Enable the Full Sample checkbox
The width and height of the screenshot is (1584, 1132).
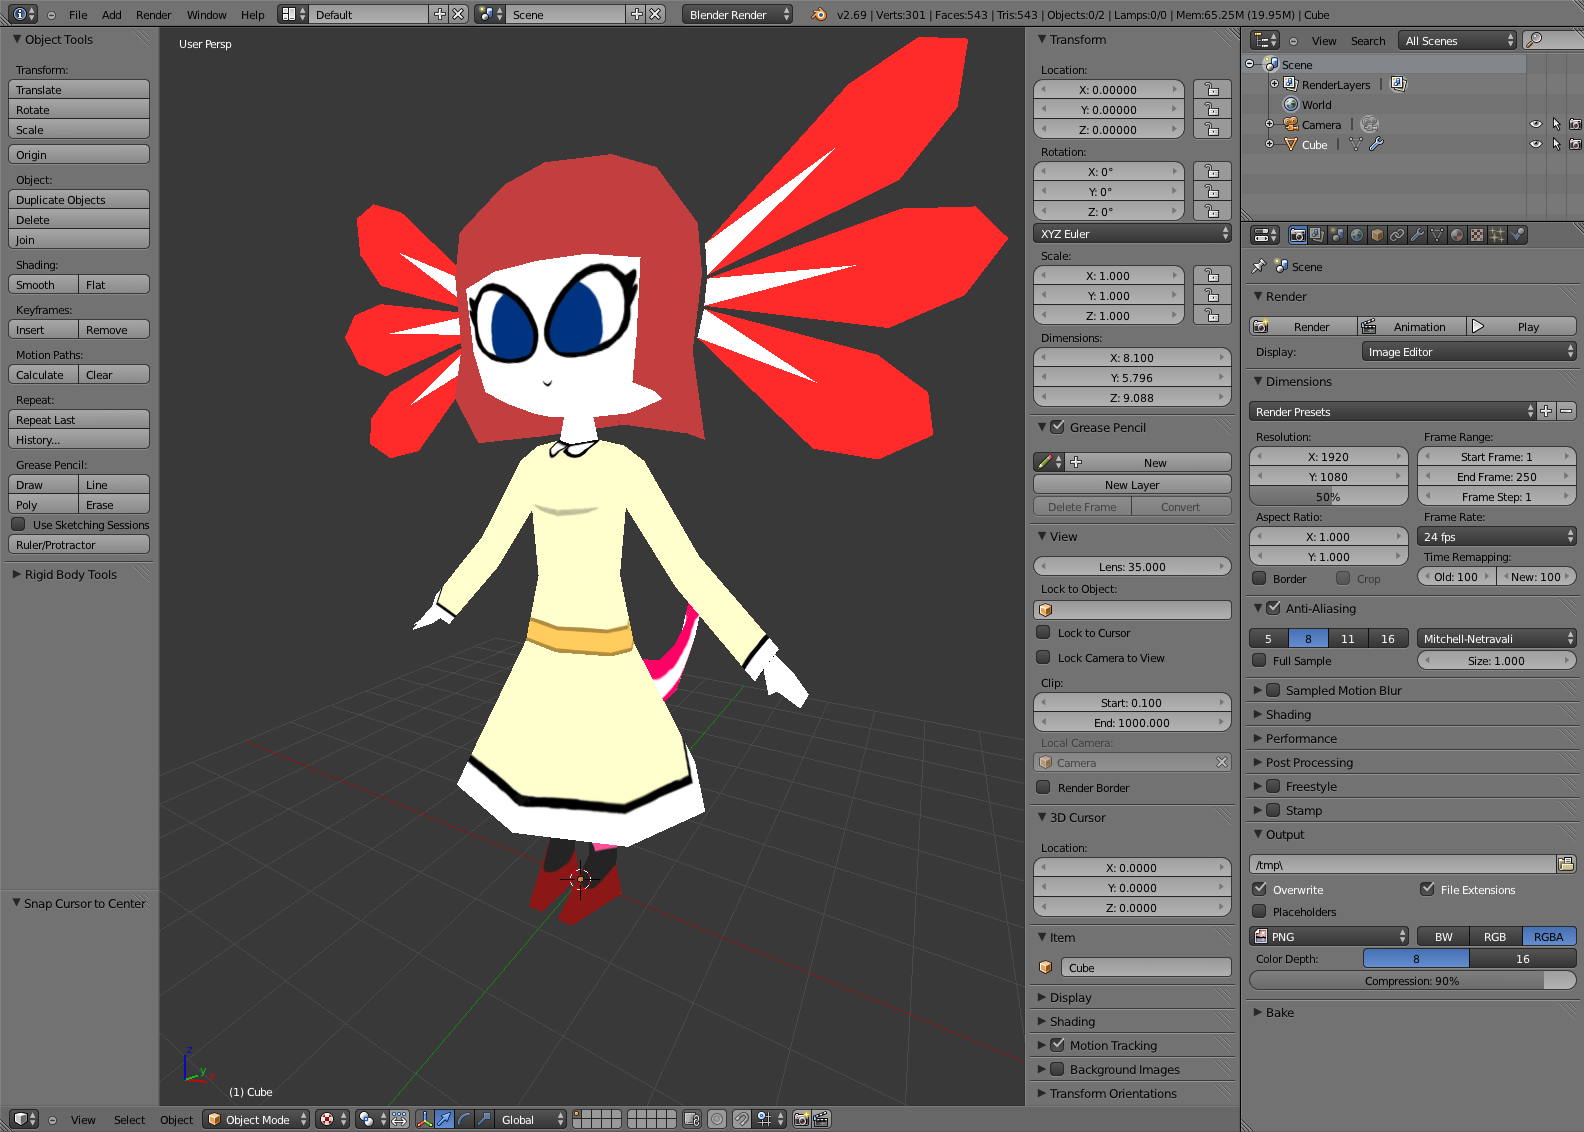1260,661
